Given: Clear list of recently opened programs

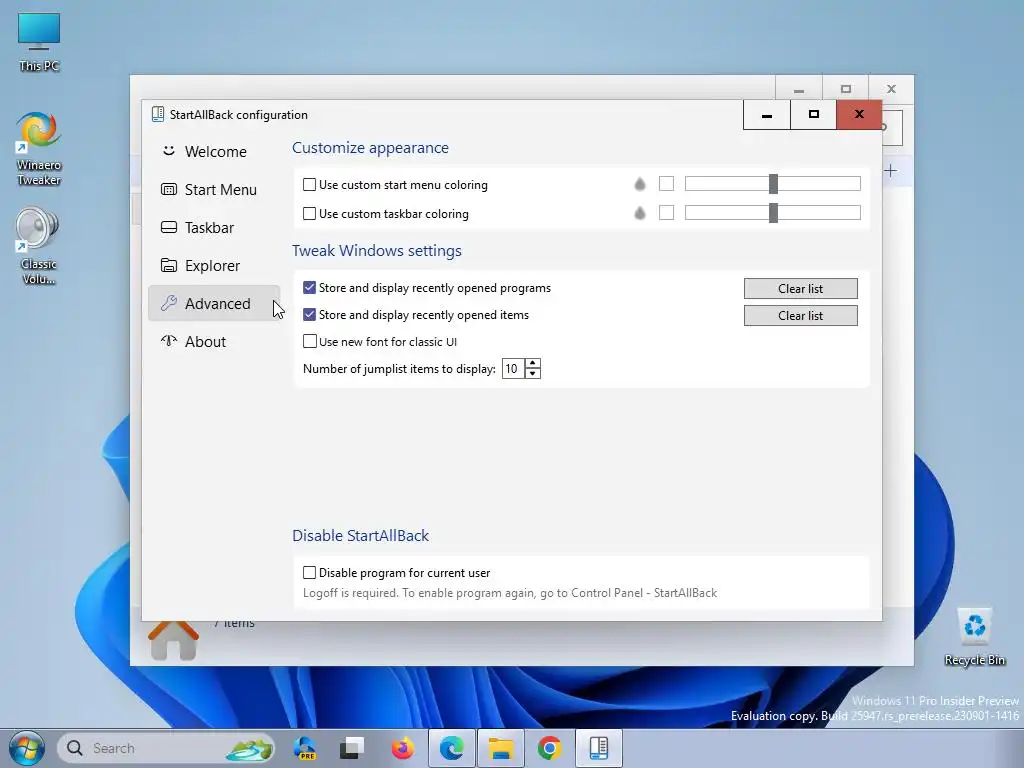Looking at the screenshot, I should coord(801,289).
